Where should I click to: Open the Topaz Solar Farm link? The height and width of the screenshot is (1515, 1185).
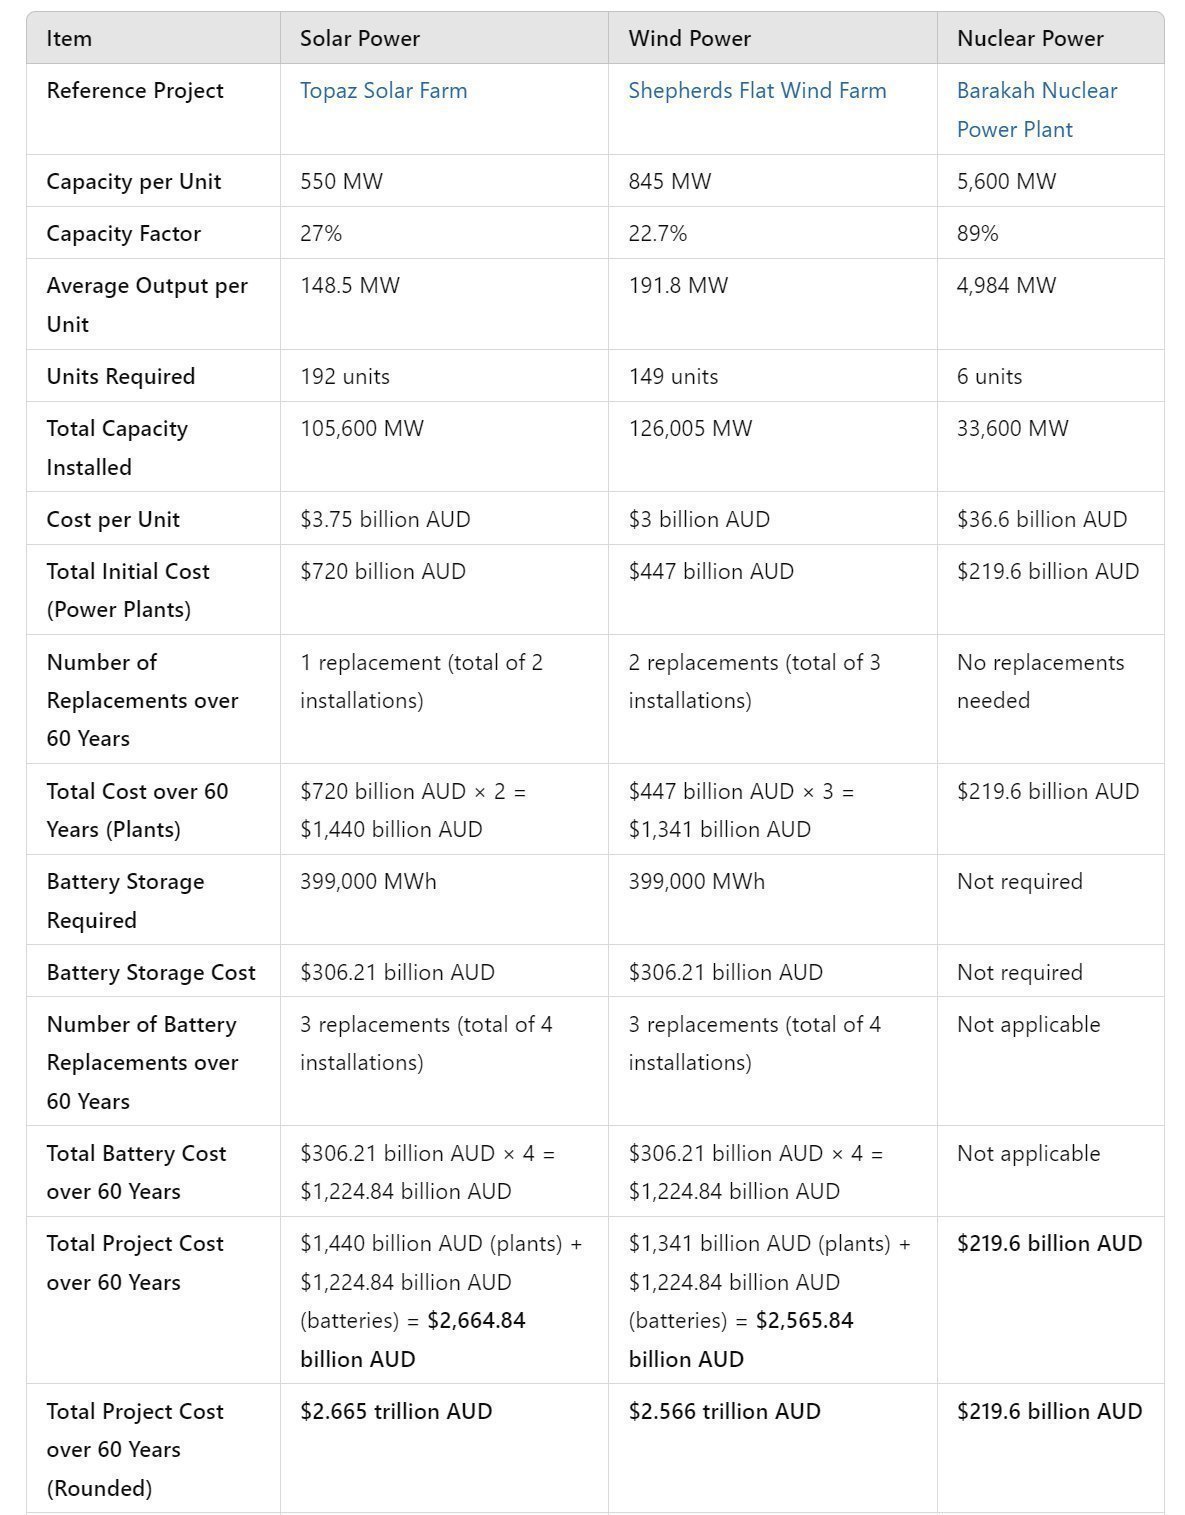(x=383, y=91)
